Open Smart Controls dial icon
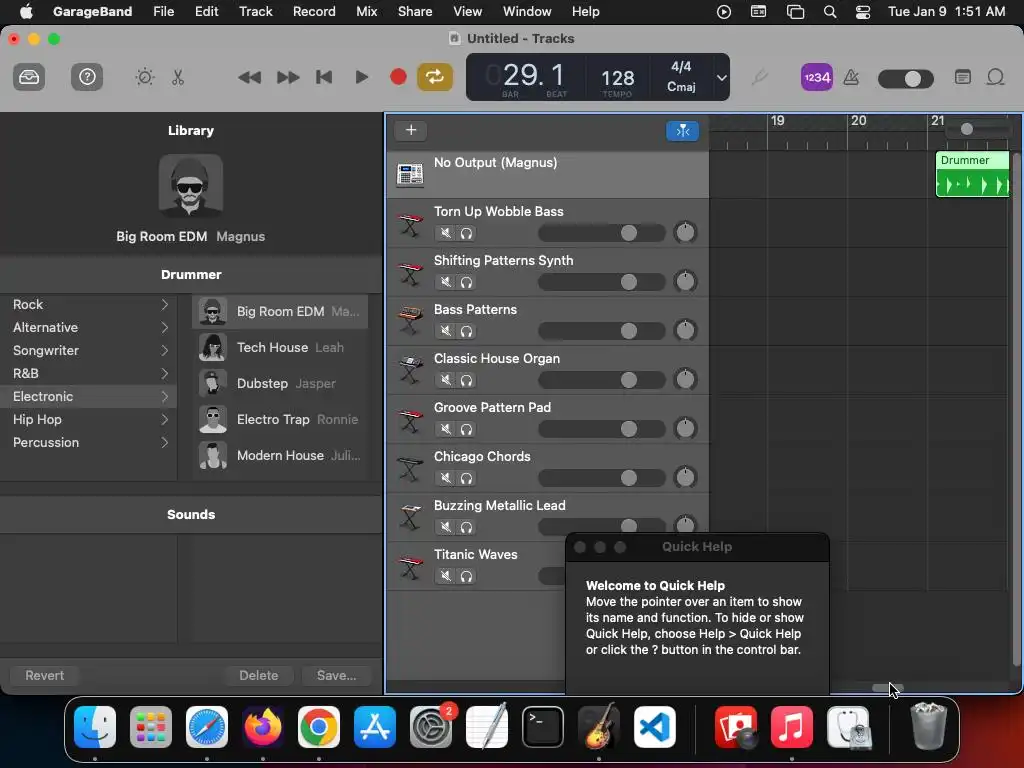1024x768 pixels. tap(144, 77)
